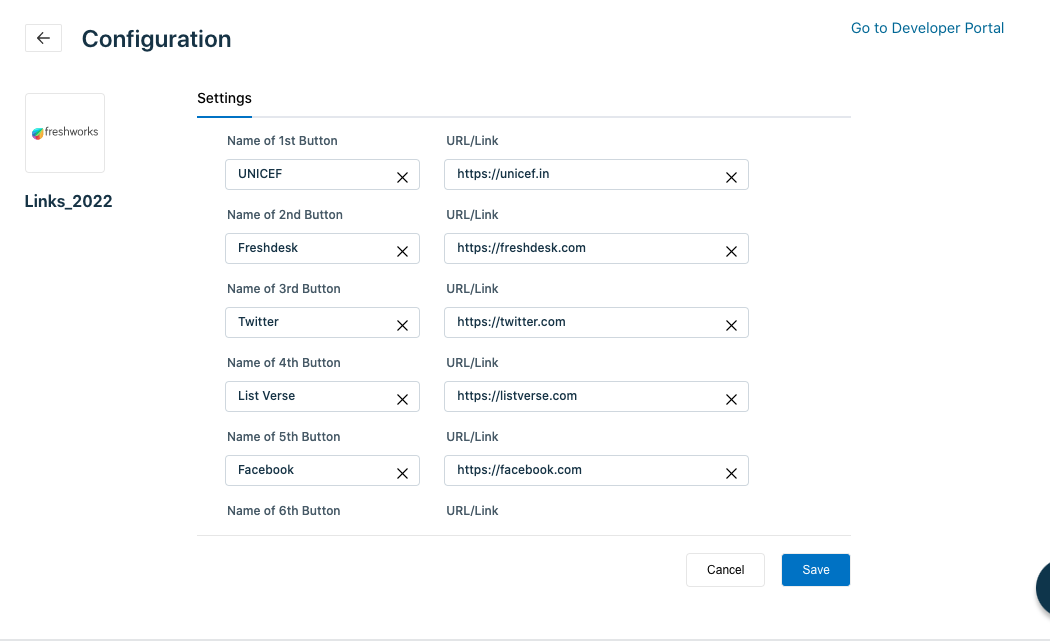Click the Configuration page heading
The width and height of the screenshot is (1050, 641).
pos(157,39)
